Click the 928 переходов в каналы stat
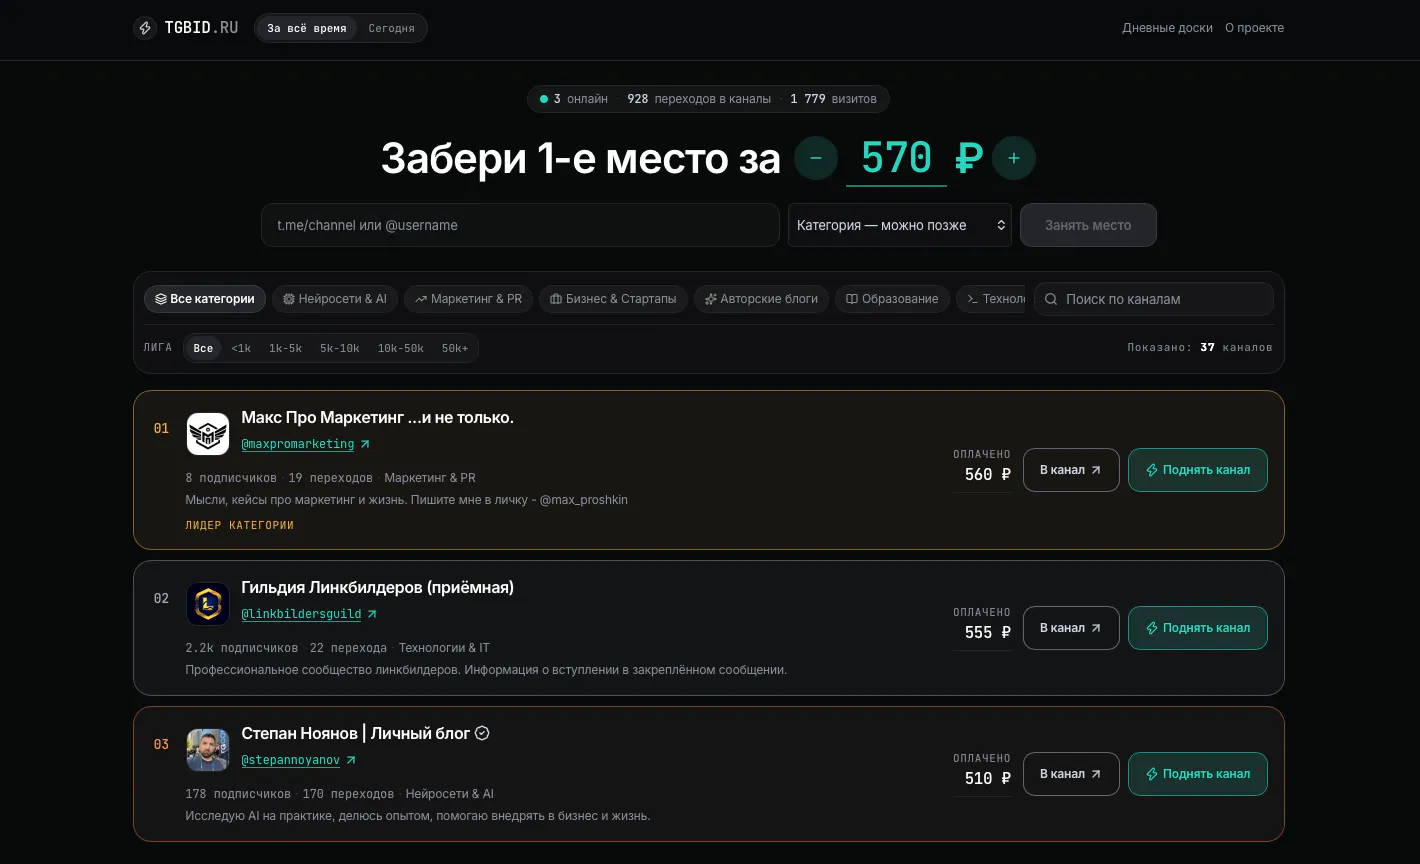Screen dimensions: 1420x864 (x=699, y=99)
